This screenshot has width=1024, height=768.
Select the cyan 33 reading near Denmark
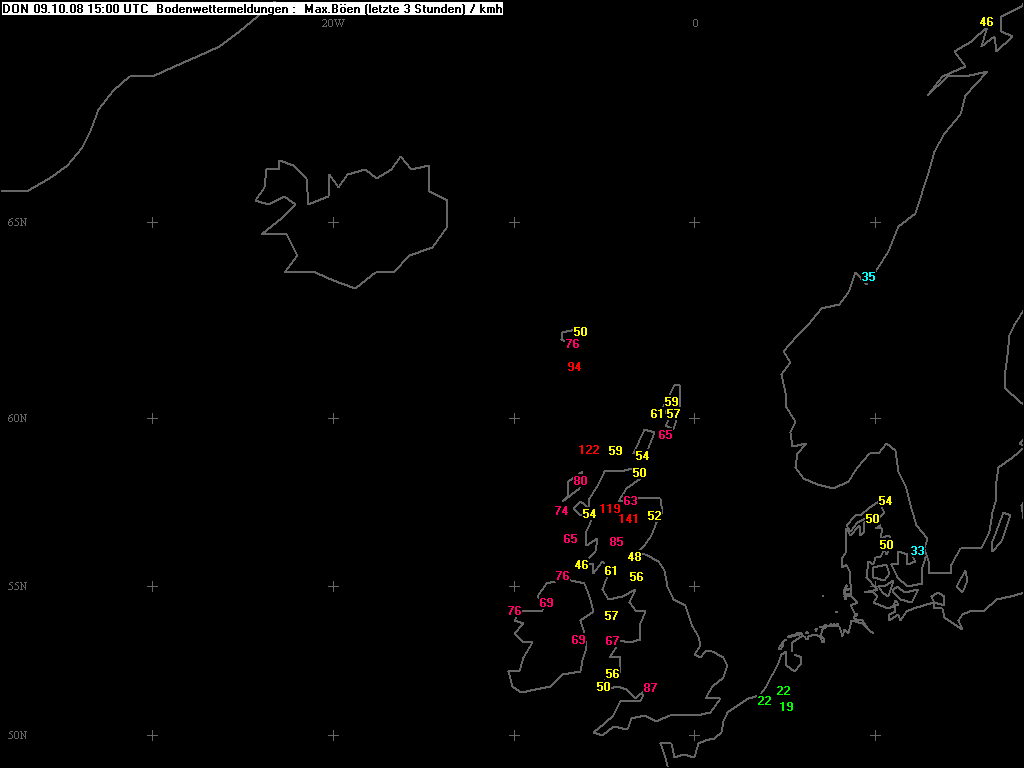(917, 551)
